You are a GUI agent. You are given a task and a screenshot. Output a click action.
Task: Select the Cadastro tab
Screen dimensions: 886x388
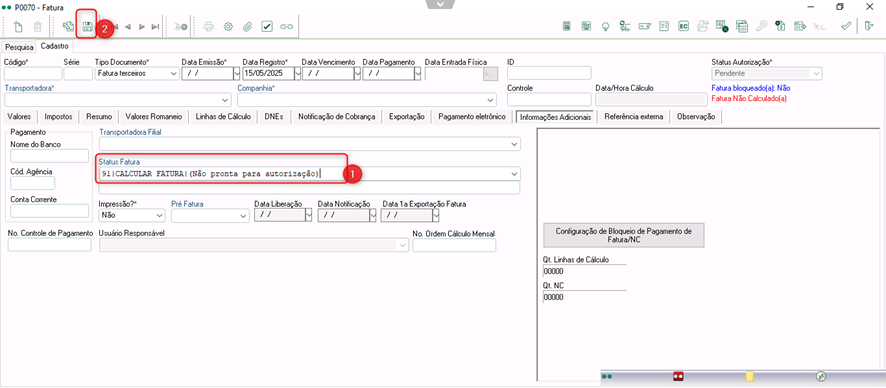(x=54, y=46)
